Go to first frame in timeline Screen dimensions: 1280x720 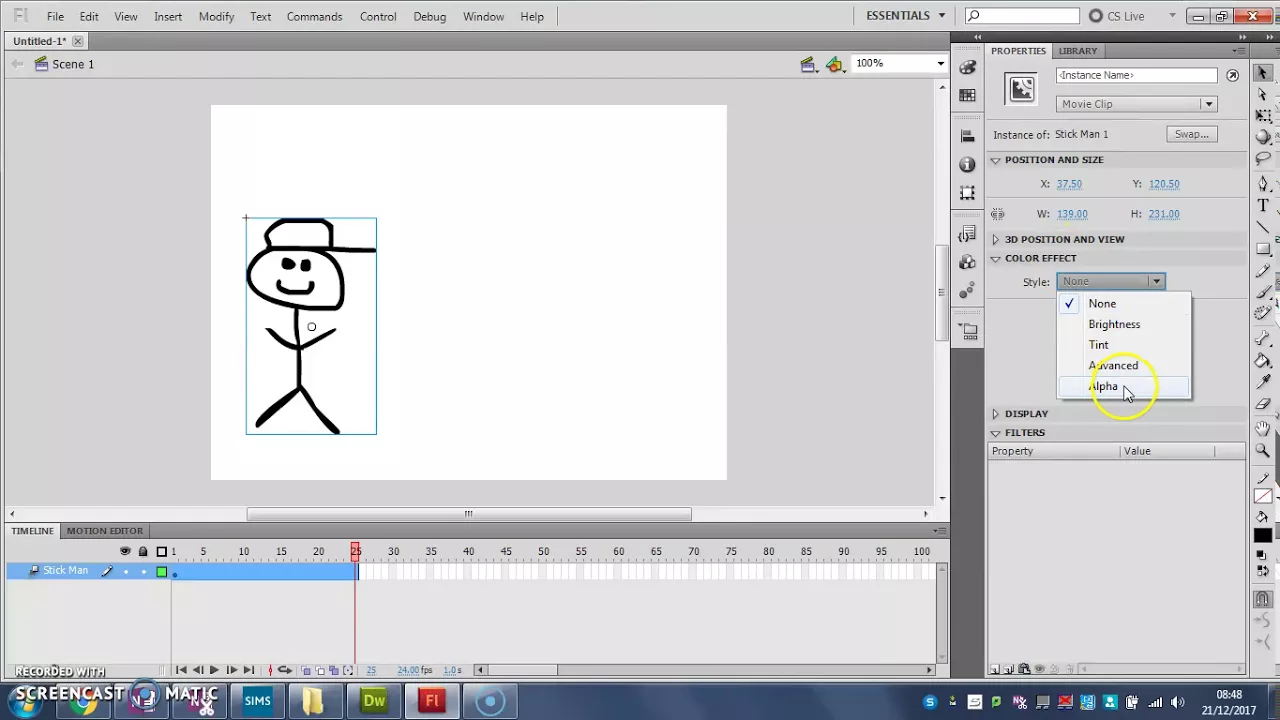pyautogui.click(x=181, y=670)
